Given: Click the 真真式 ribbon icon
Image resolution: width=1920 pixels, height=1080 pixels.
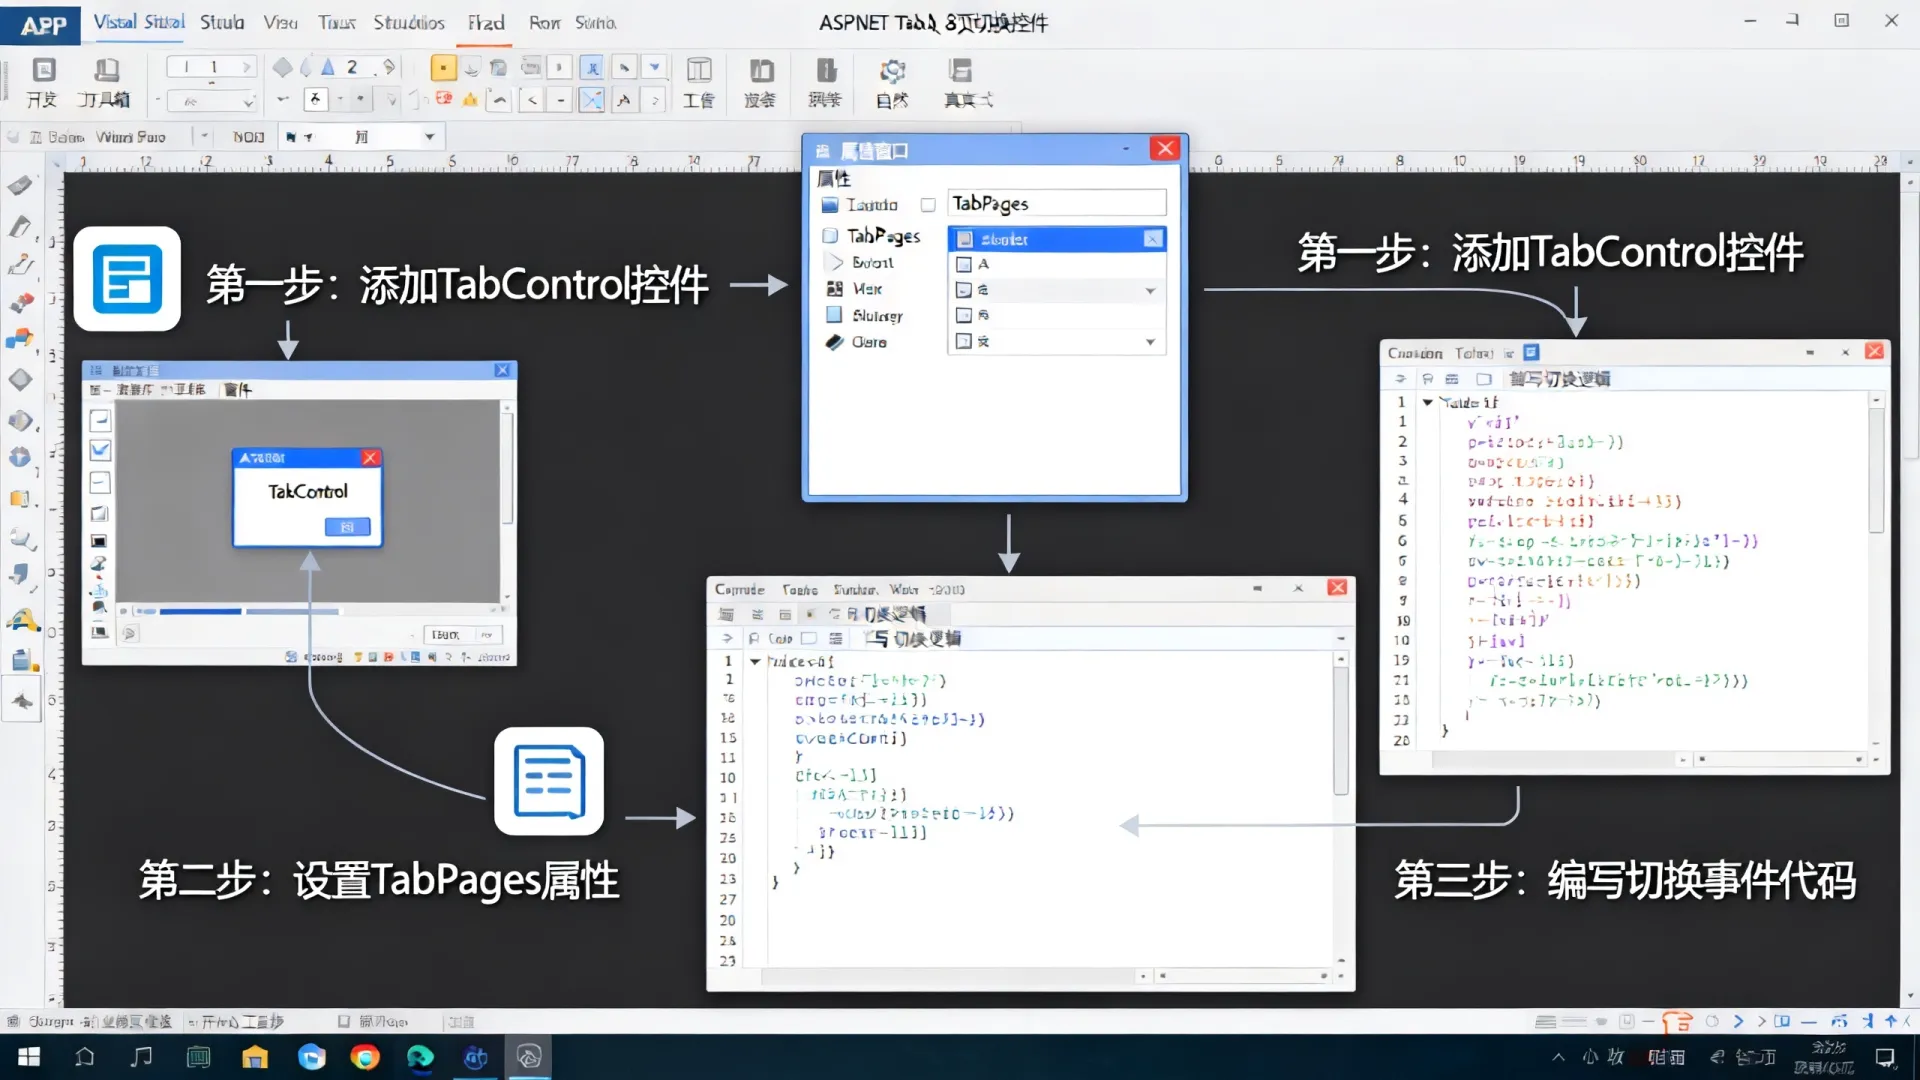Looking at the screenshot, I should tap(960, 71).
